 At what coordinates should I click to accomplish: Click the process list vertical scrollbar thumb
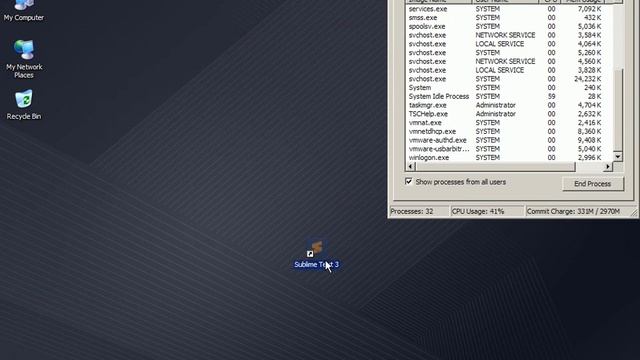coord(618,110)
